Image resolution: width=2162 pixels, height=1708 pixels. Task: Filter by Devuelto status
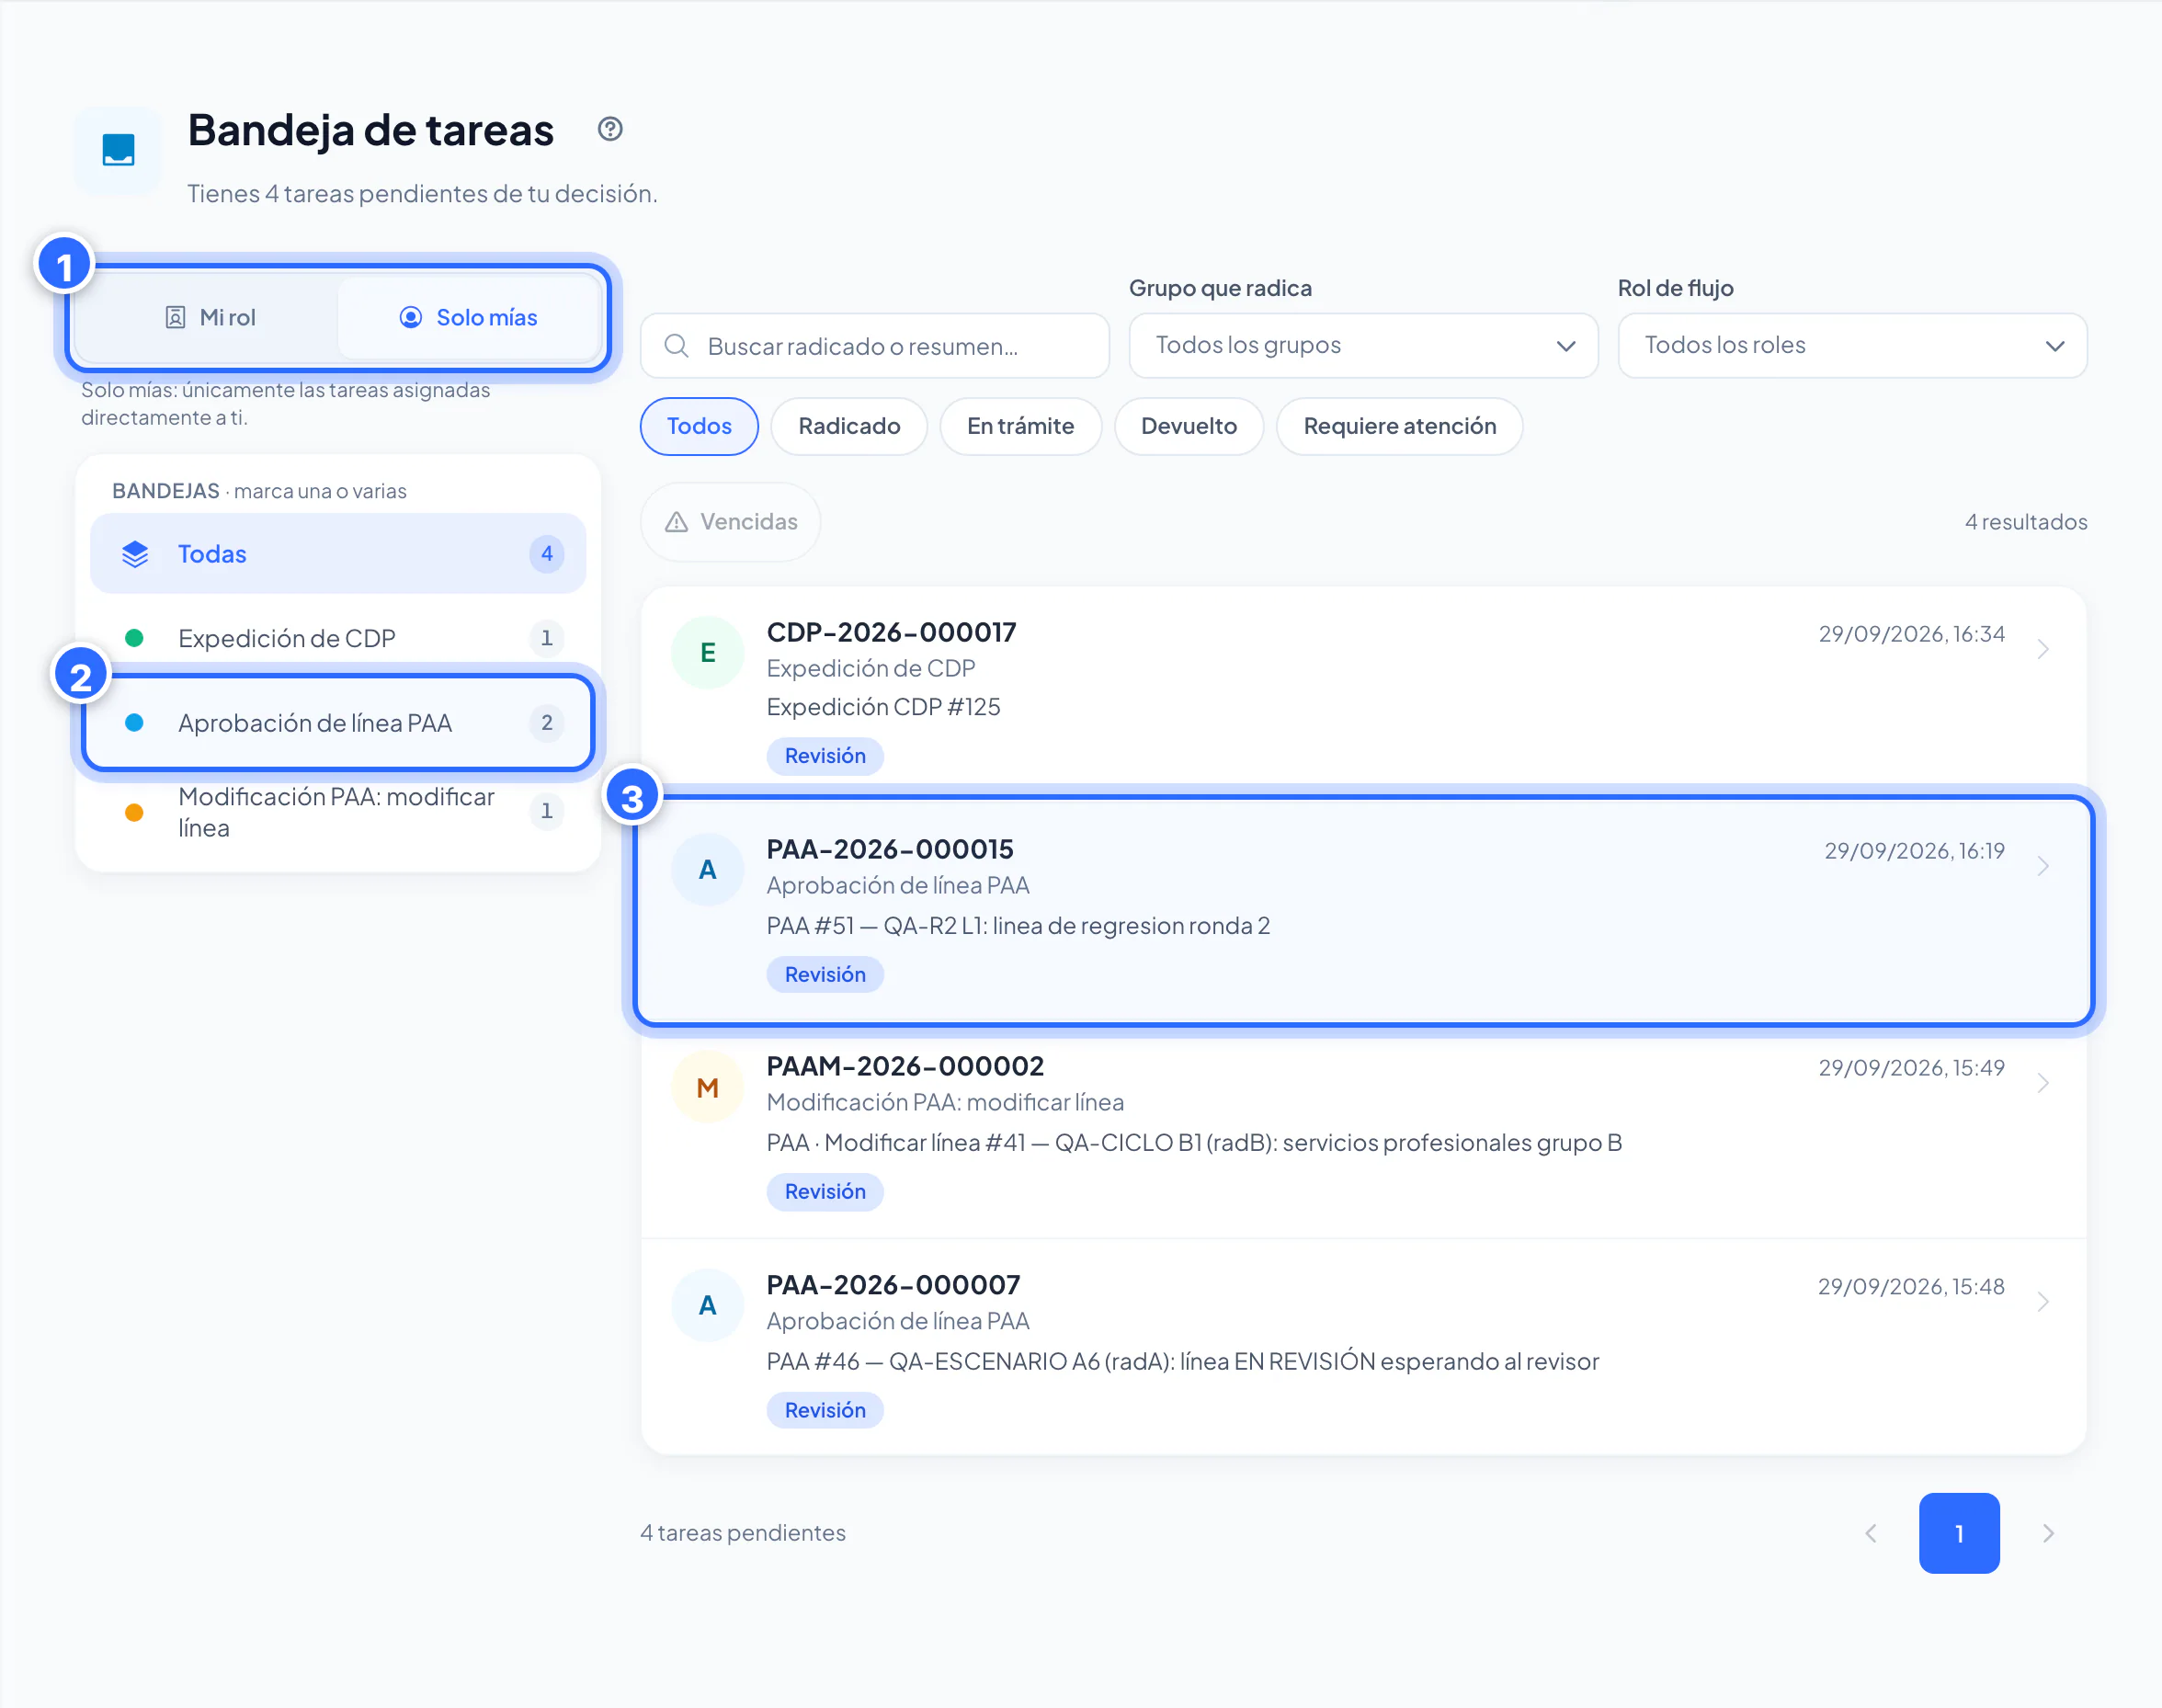point(1189,427)
